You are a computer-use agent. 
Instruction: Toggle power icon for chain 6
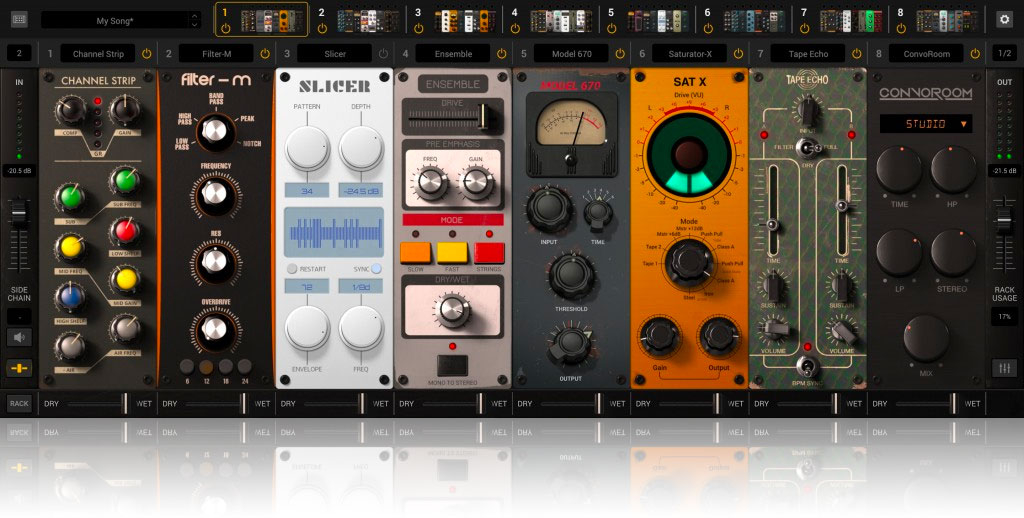coord(708,28)
